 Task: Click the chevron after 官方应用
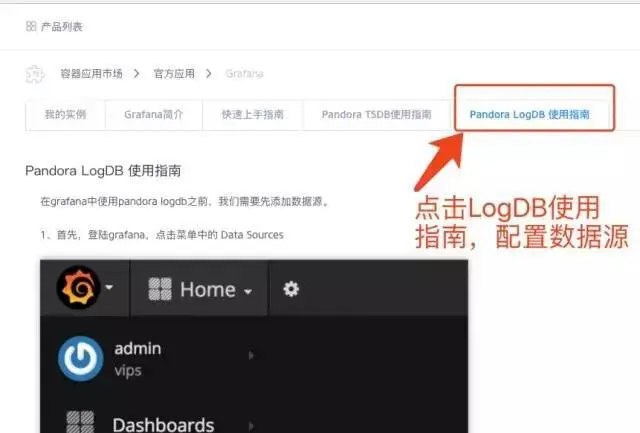[209, 73]
